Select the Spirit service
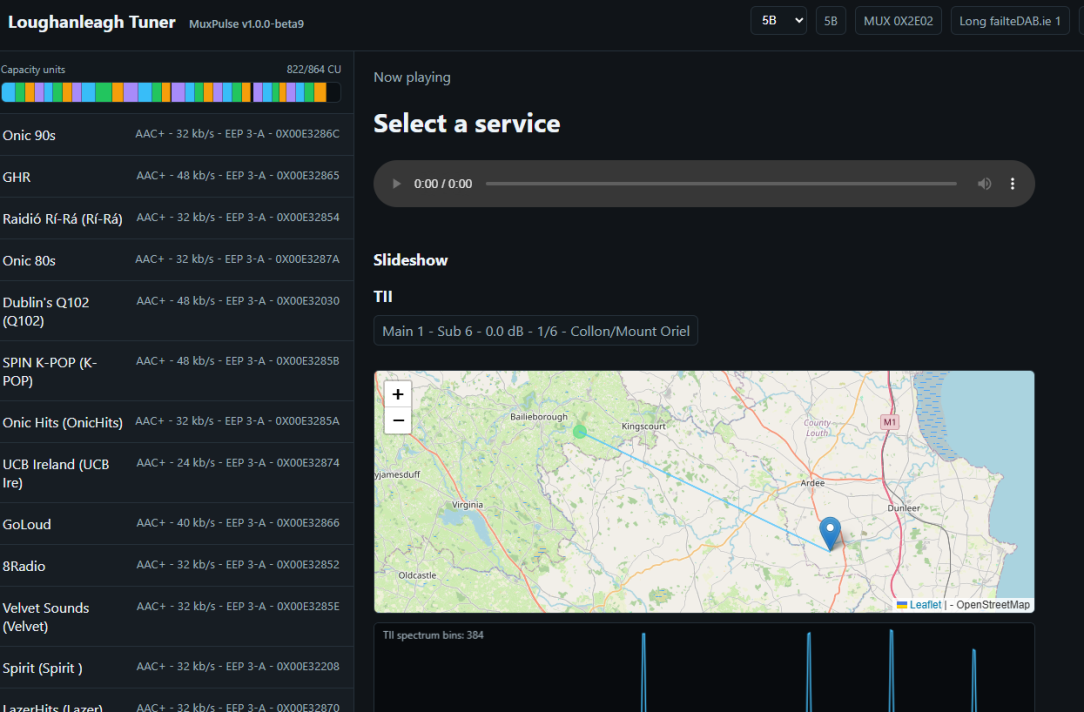 (x=177, y=668)
